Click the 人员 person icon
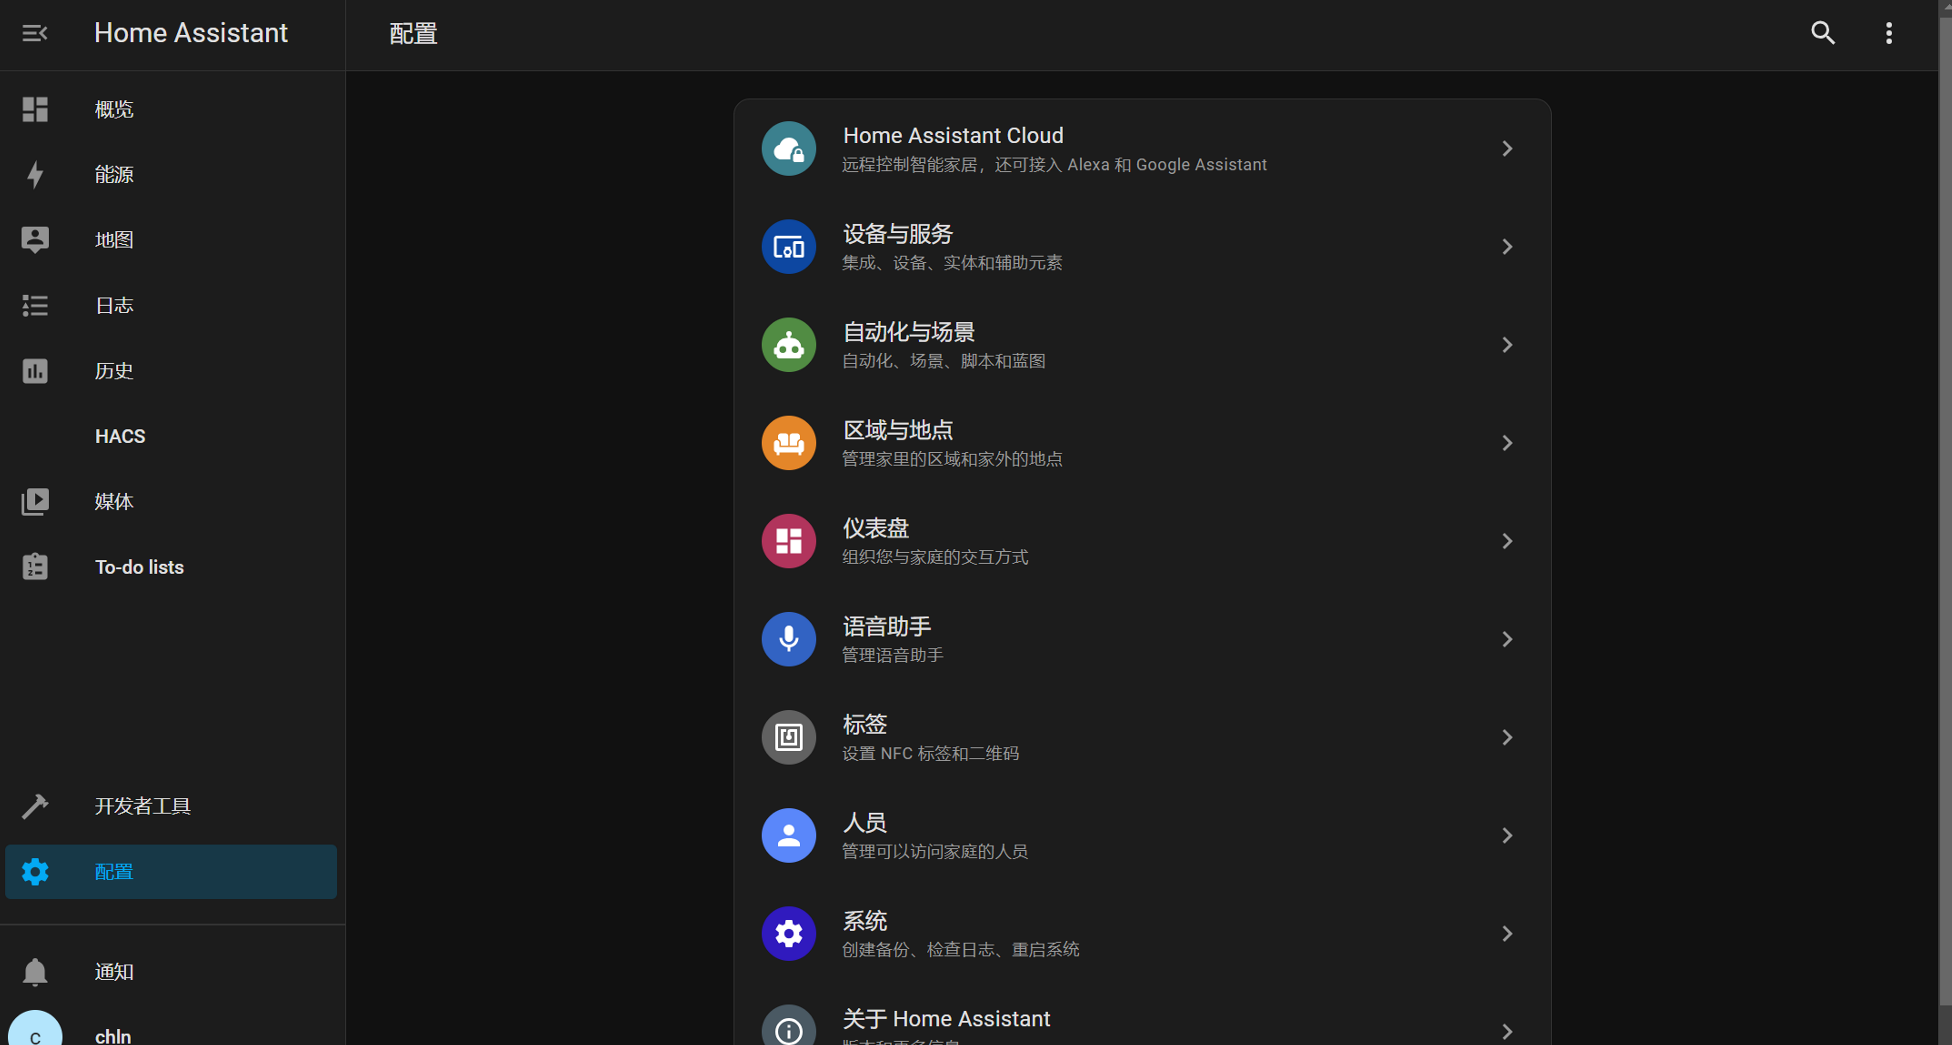 click(x=789, y=835)
